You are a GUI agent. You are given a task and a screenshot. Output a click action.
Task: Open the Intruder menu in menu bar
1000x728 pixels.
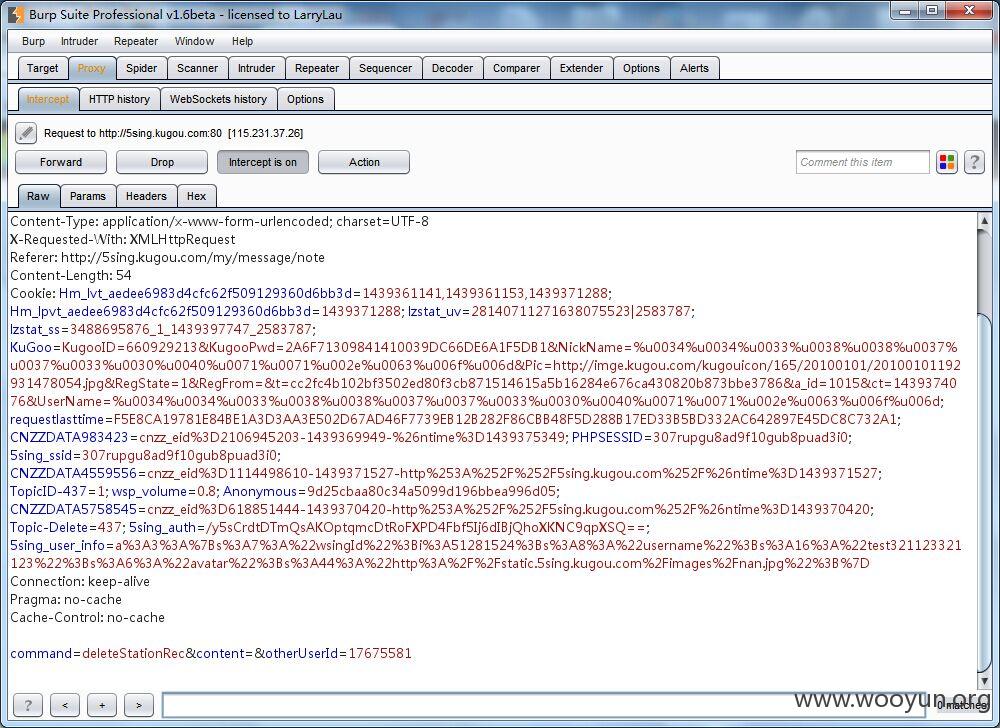(x=79, y=41)
